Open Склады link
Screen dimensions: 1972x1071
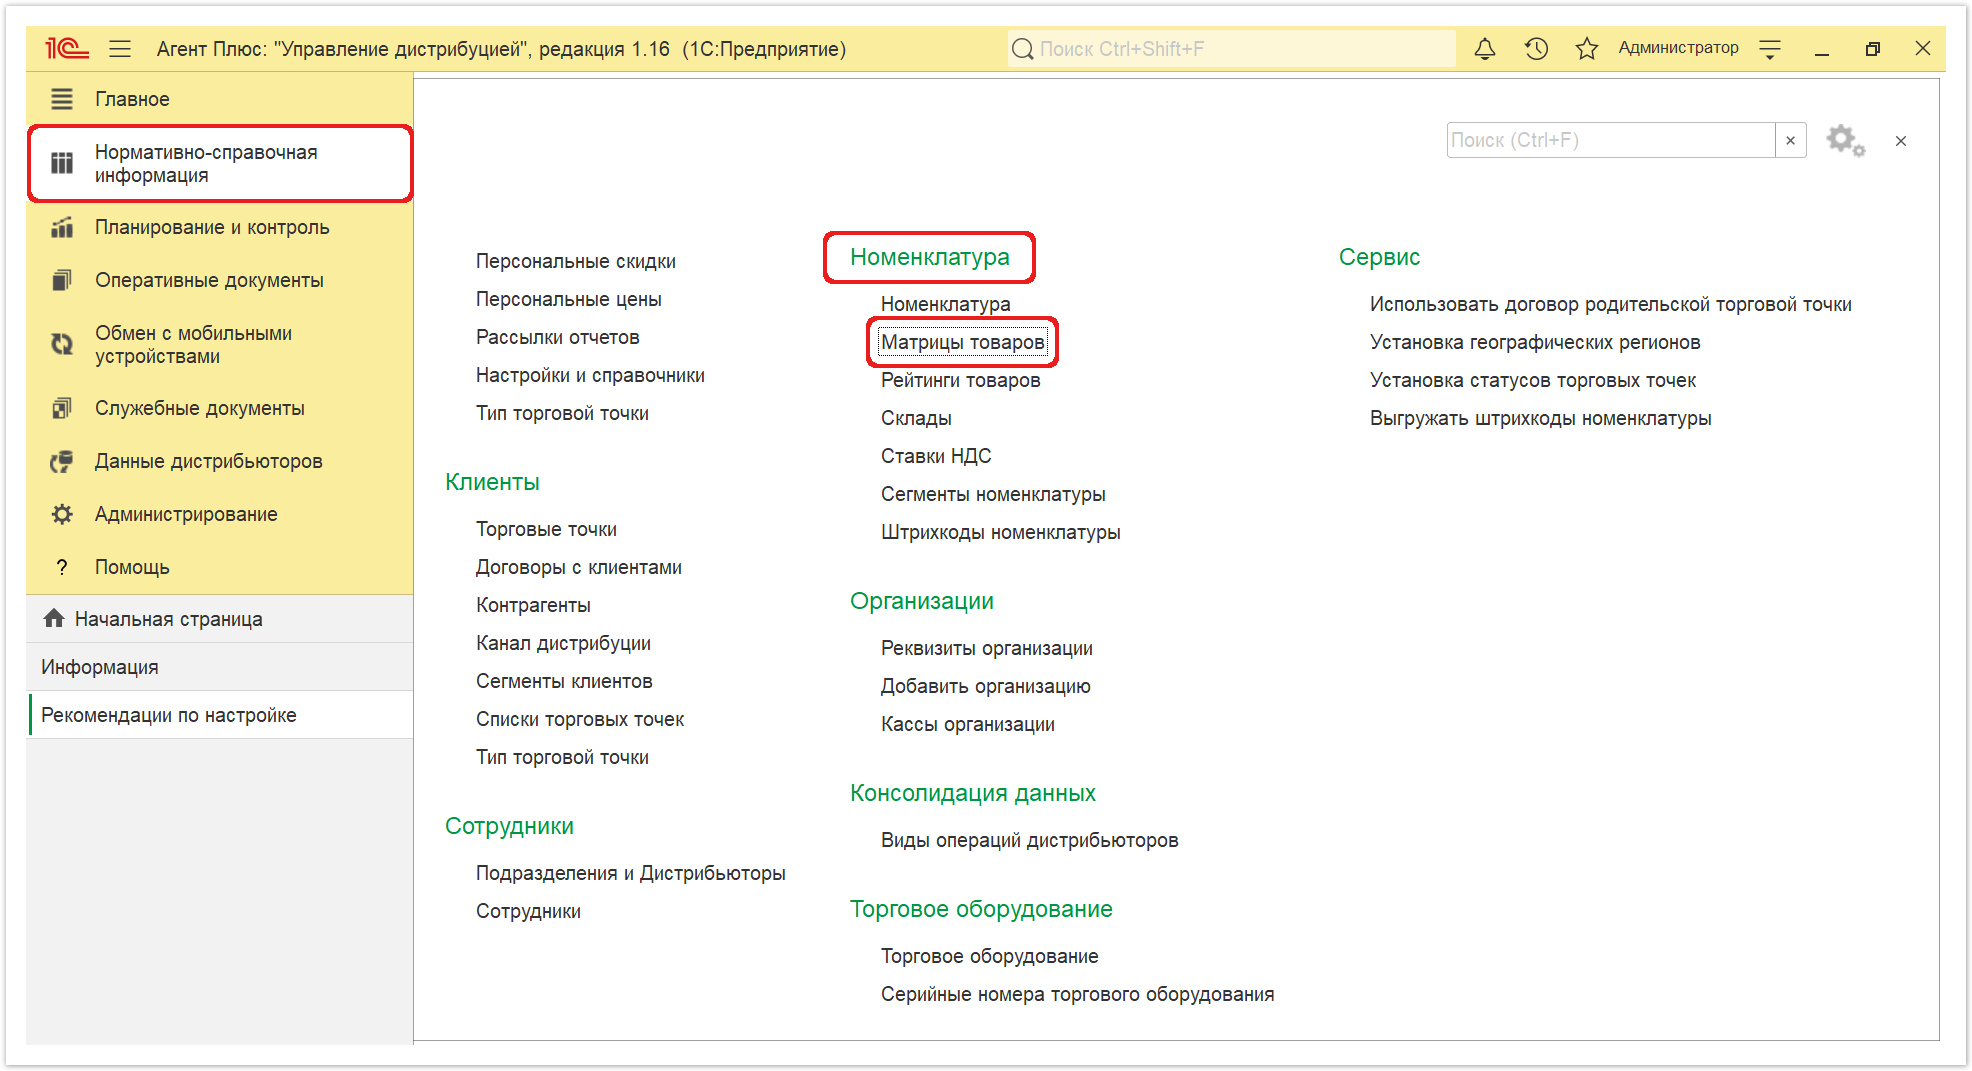[916, 418]
